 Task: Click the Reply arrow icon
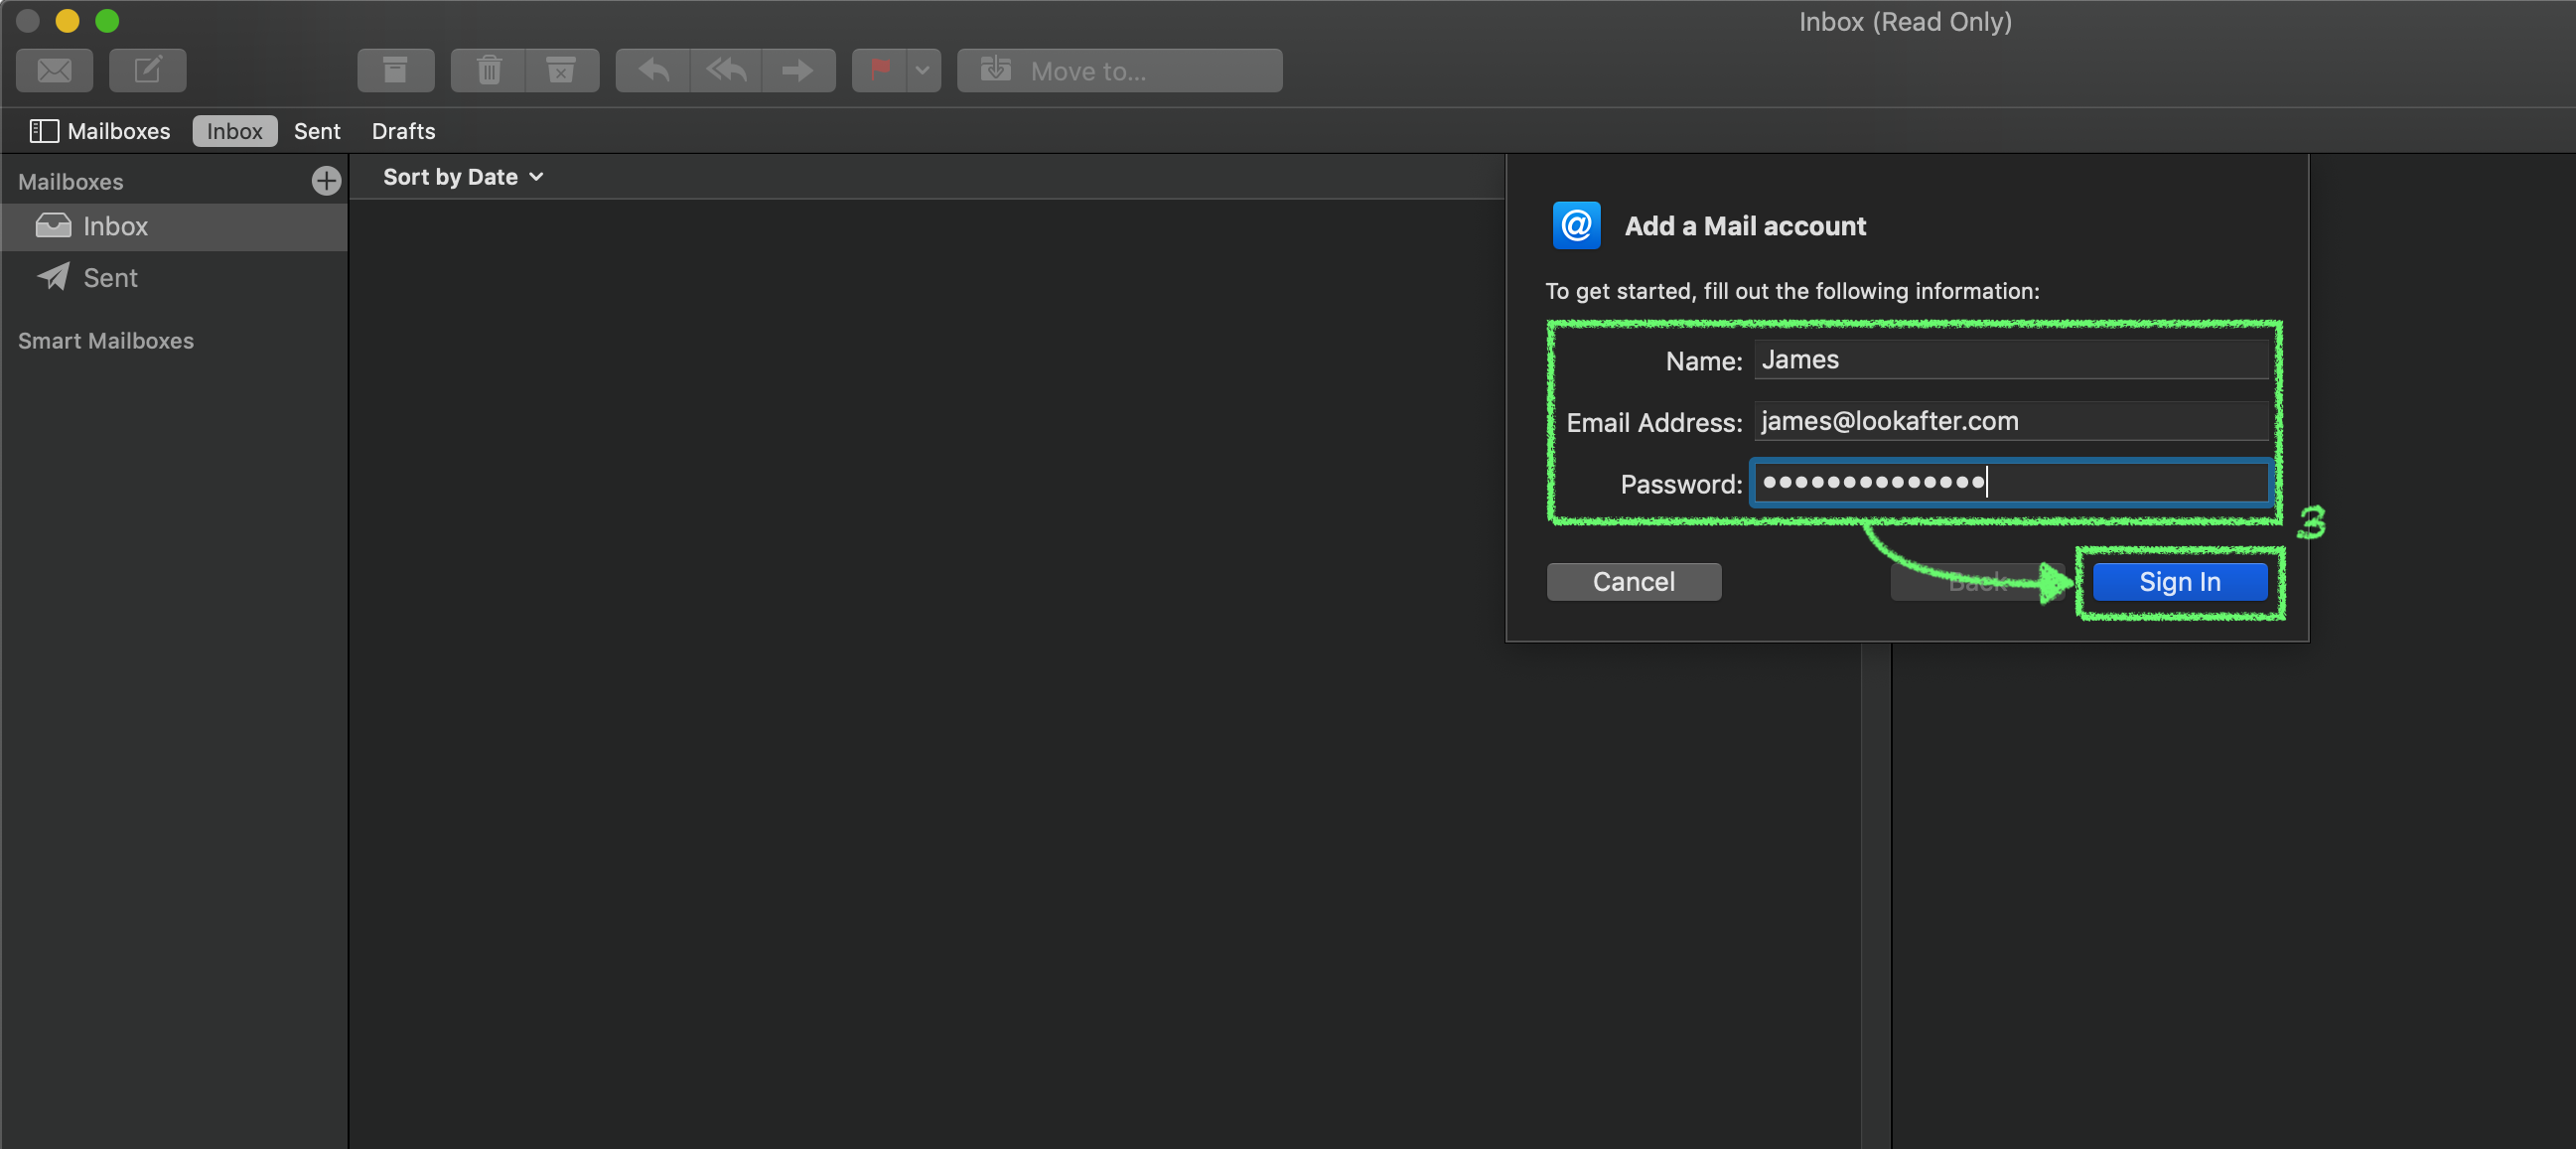click(x=653, y=70)
